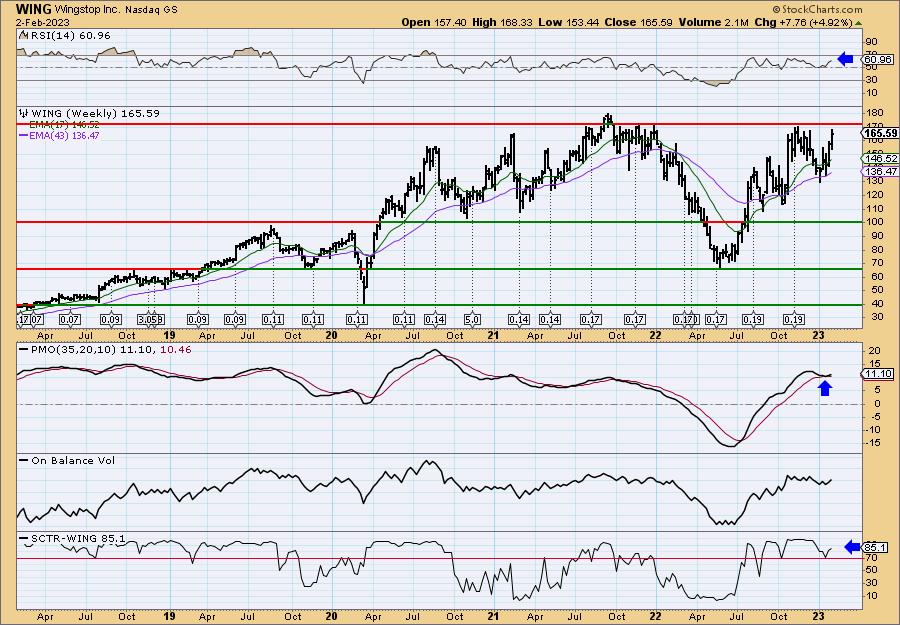
Task: Click the 146.52 EMA tag on axis
Action: 880,158
